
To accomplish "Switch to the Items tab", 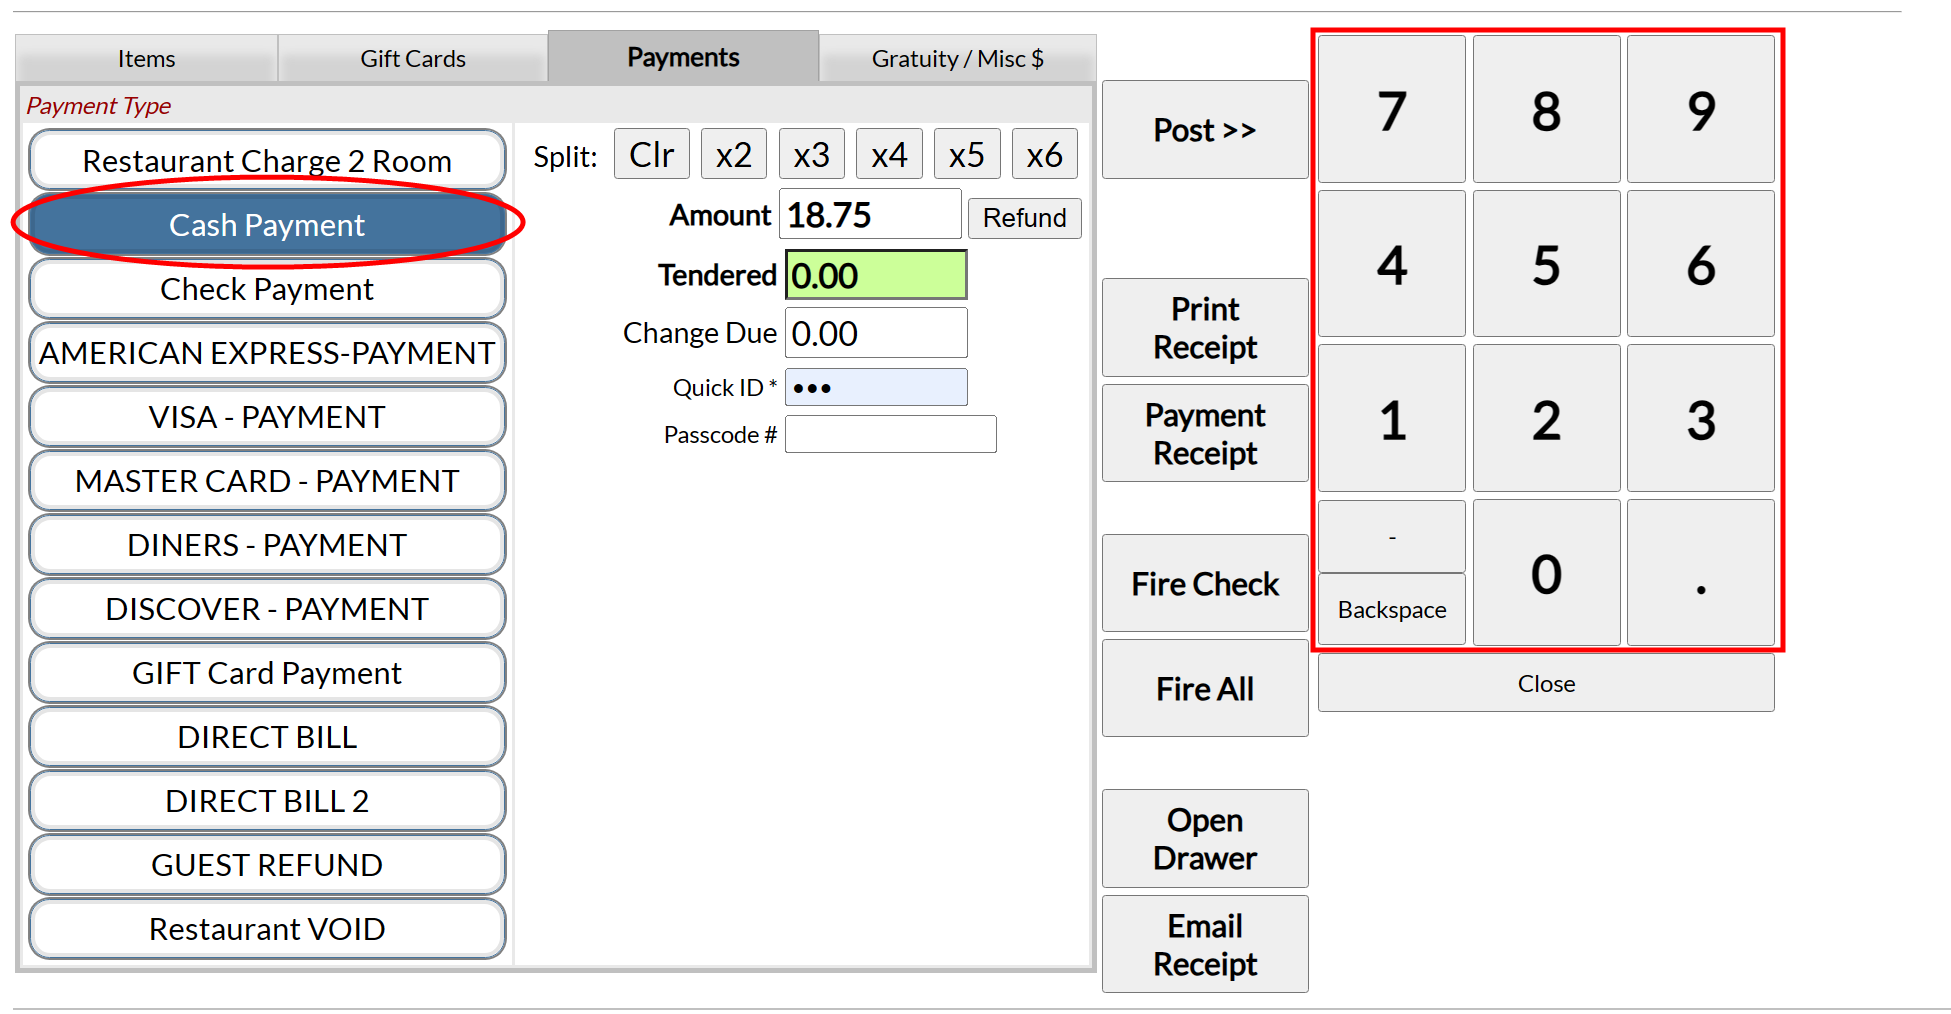I will click(146, 59).
